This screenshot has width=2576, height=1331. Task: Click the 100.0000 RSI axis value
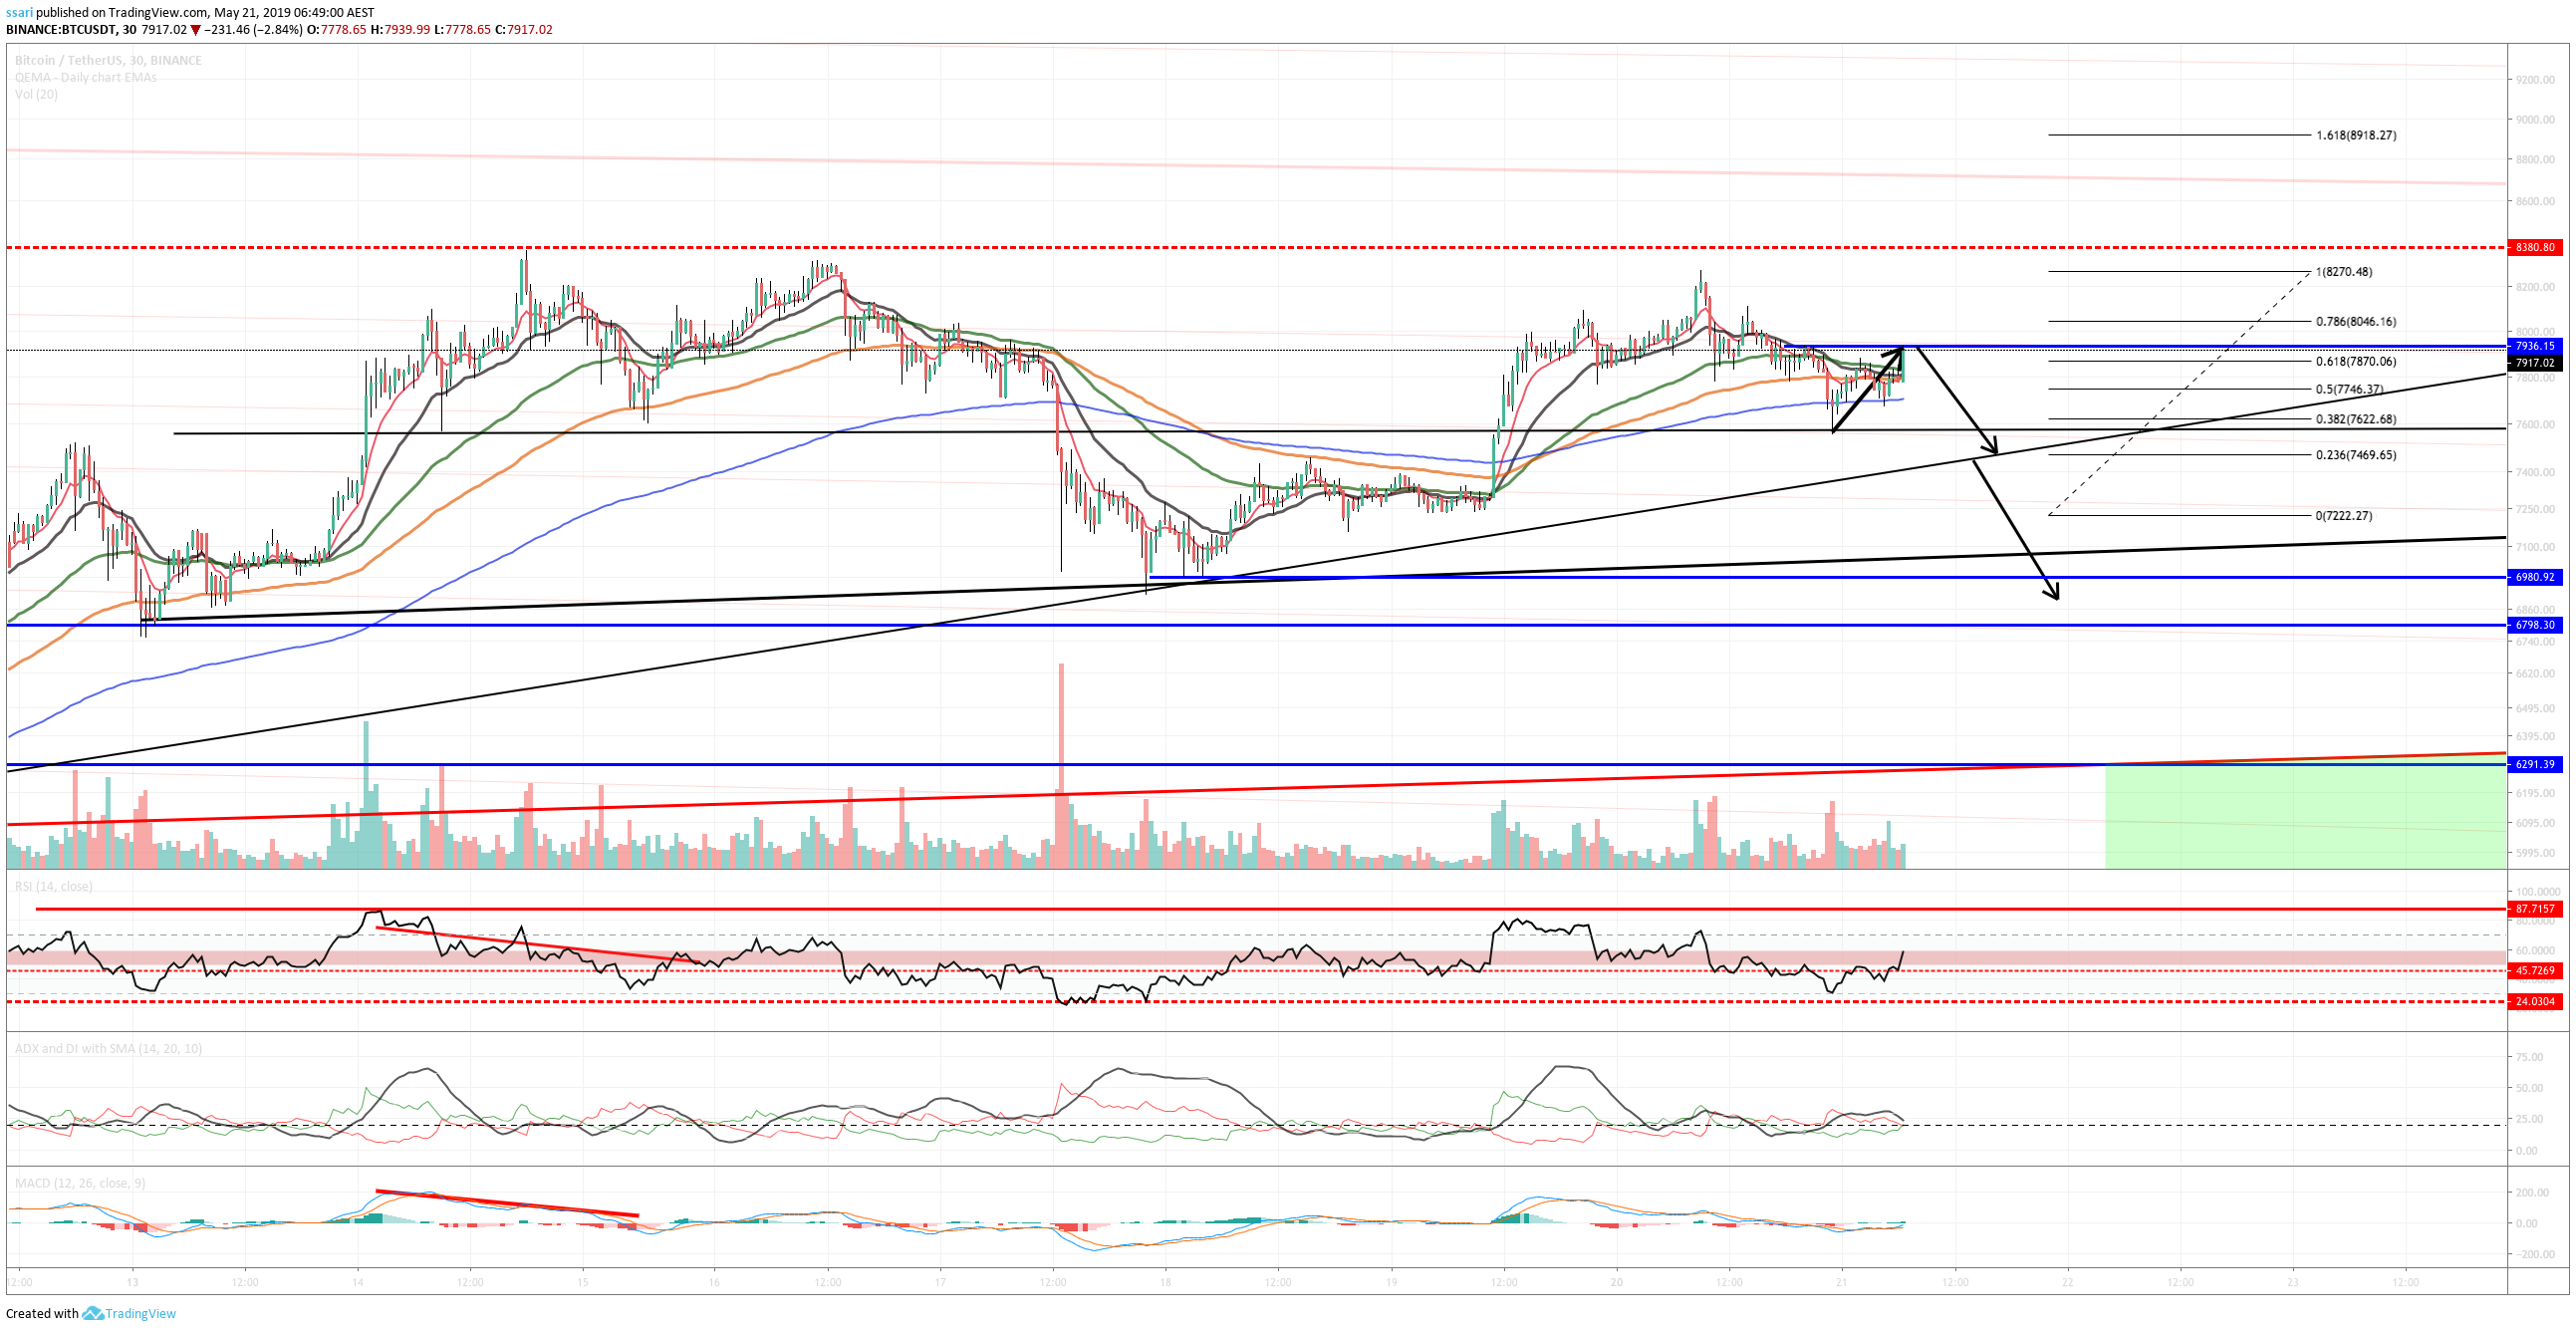tap(2538, 892)
